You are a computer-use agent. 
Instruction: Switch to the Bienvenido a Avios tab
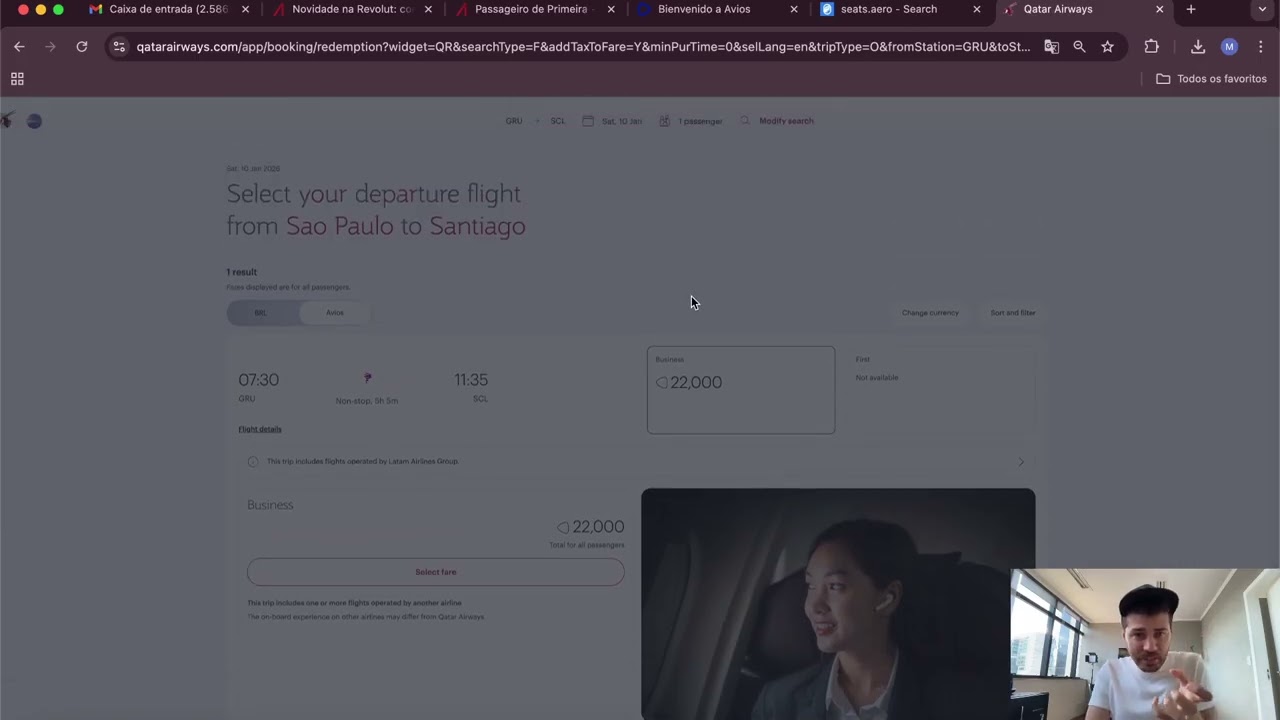[x=704, y=9]
